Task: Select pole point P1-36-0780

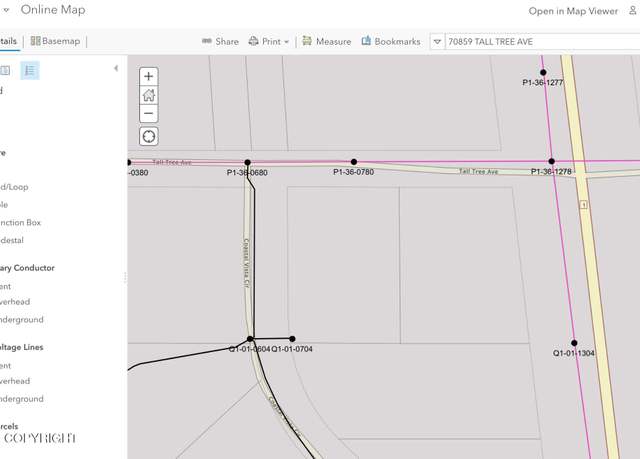Action: click(354, 162)
